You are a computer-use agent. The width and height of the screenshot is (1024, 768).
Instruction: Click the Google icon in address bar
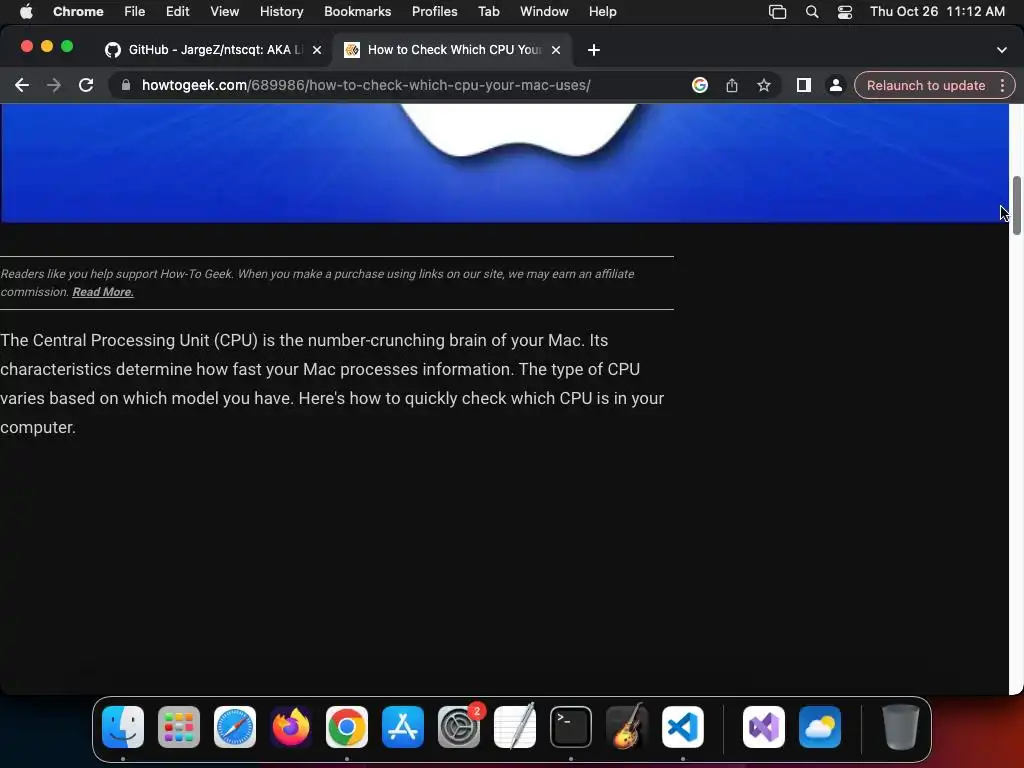tap(699, 85)
